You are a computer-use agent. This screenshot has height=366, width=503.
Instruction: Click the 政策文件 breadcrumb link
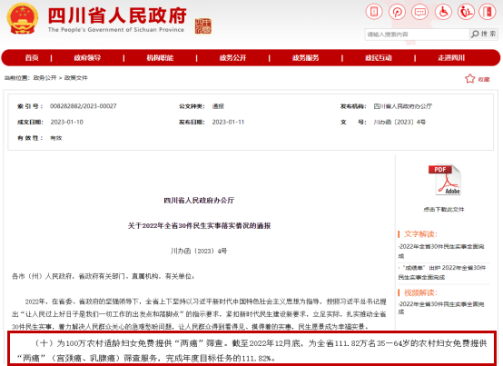pos(76,78)
